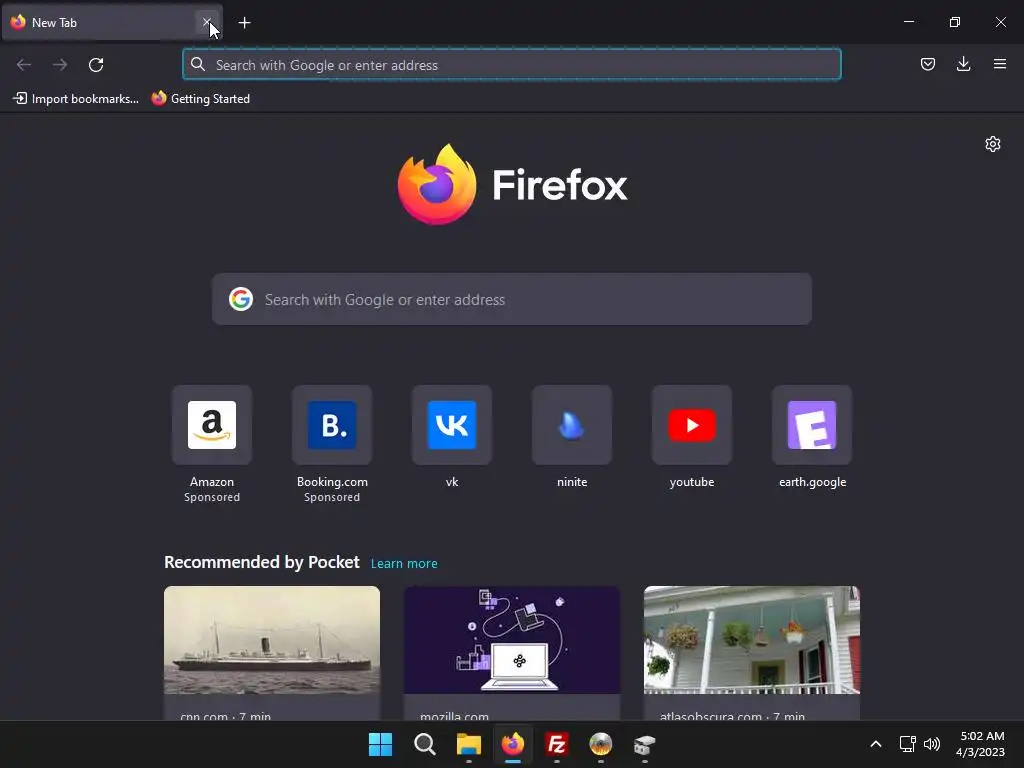Open network status in system tray
Screen dimensions: 1024x768
pyautogui.click(x=907, y=744)
